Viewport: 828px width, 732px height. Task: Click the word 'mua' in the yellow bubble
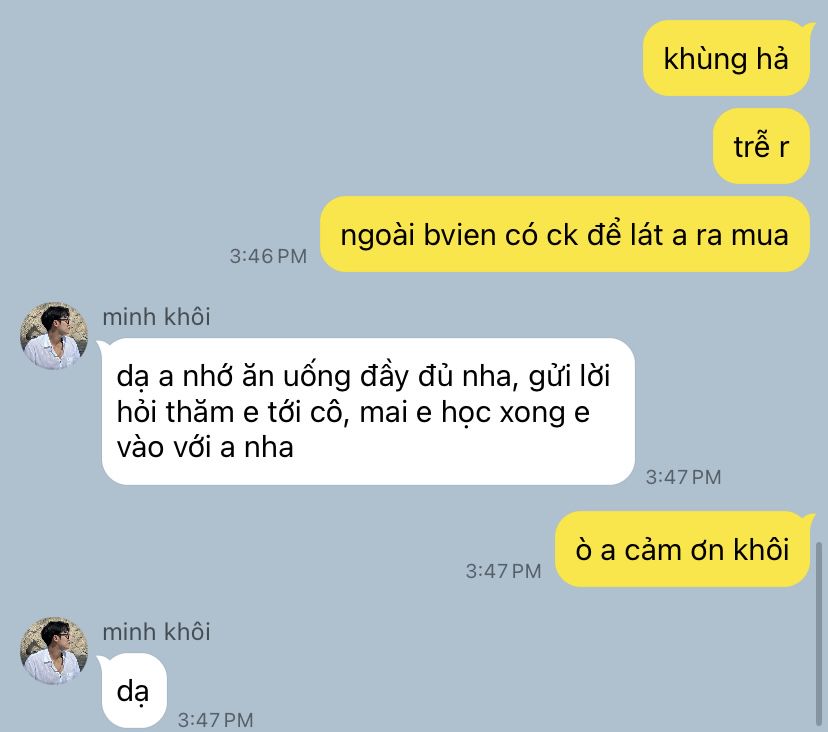(760, 236)
